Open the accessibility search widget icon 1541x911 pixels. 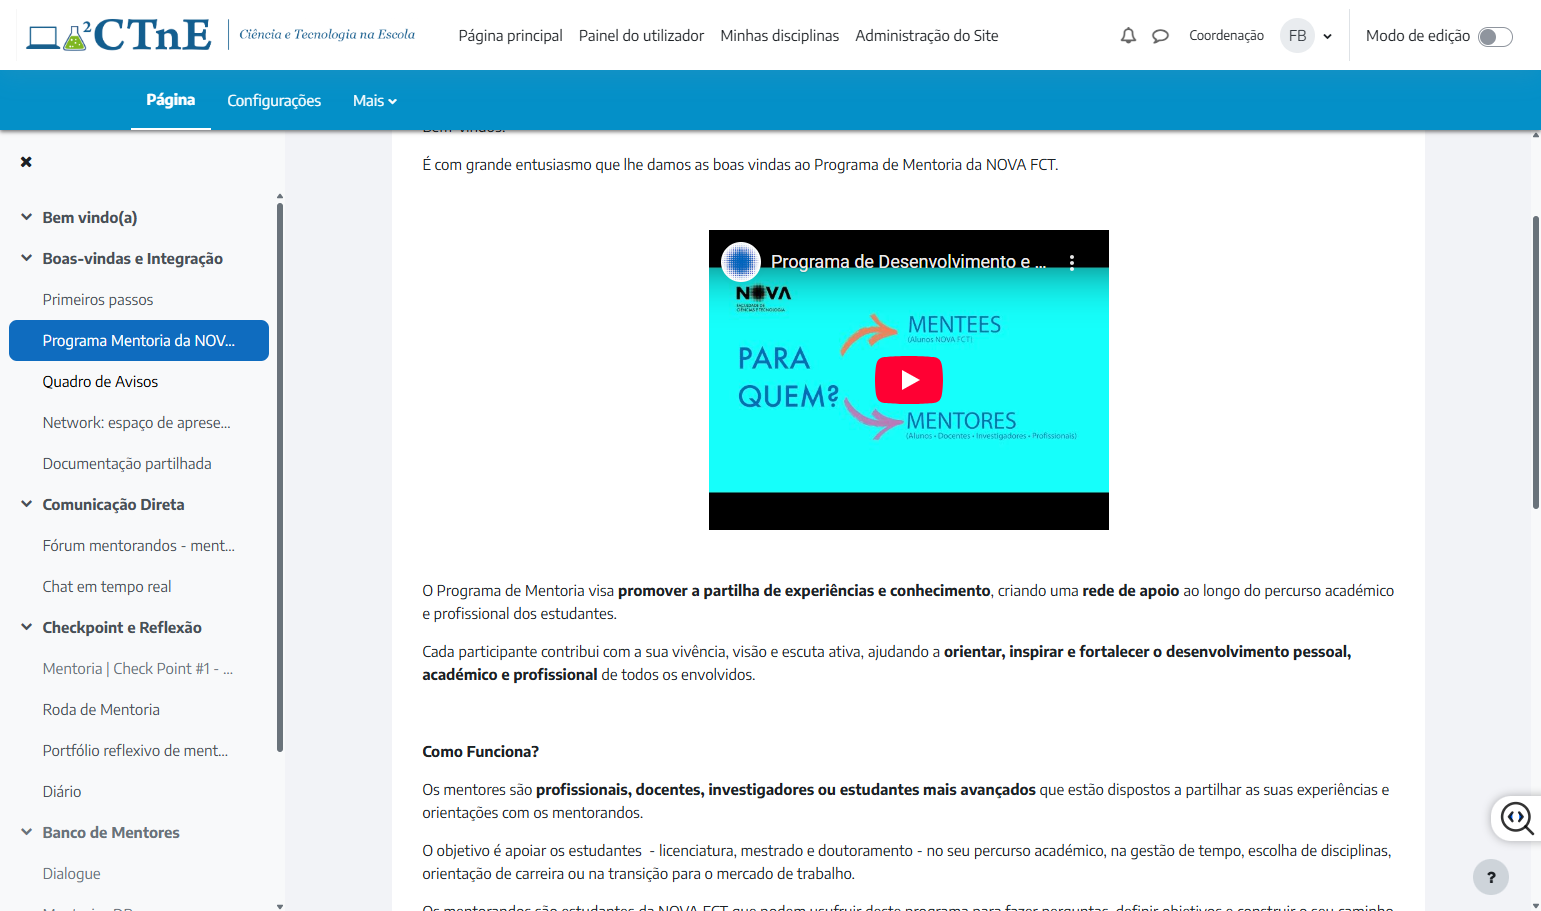pos(1517,818)
